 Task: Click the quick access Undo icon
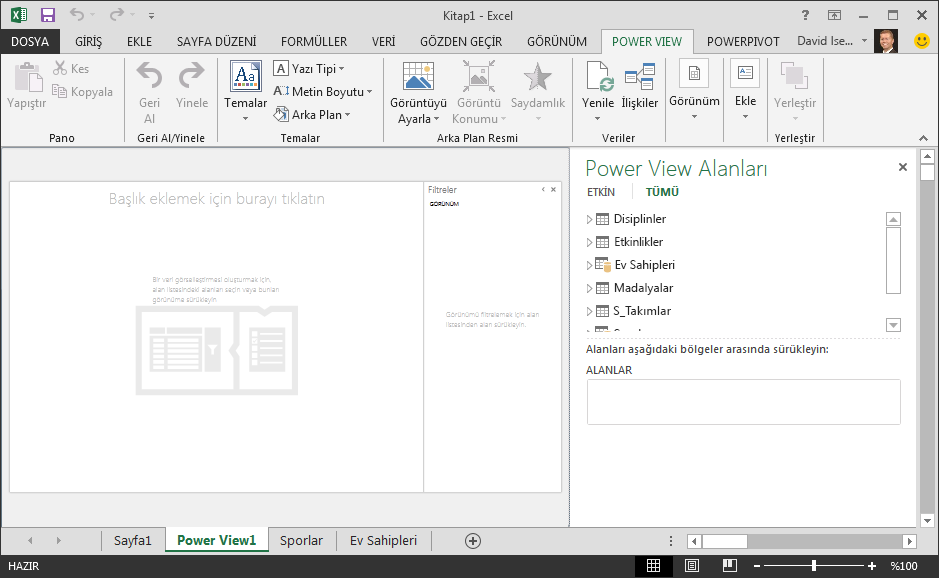point(77,14)
